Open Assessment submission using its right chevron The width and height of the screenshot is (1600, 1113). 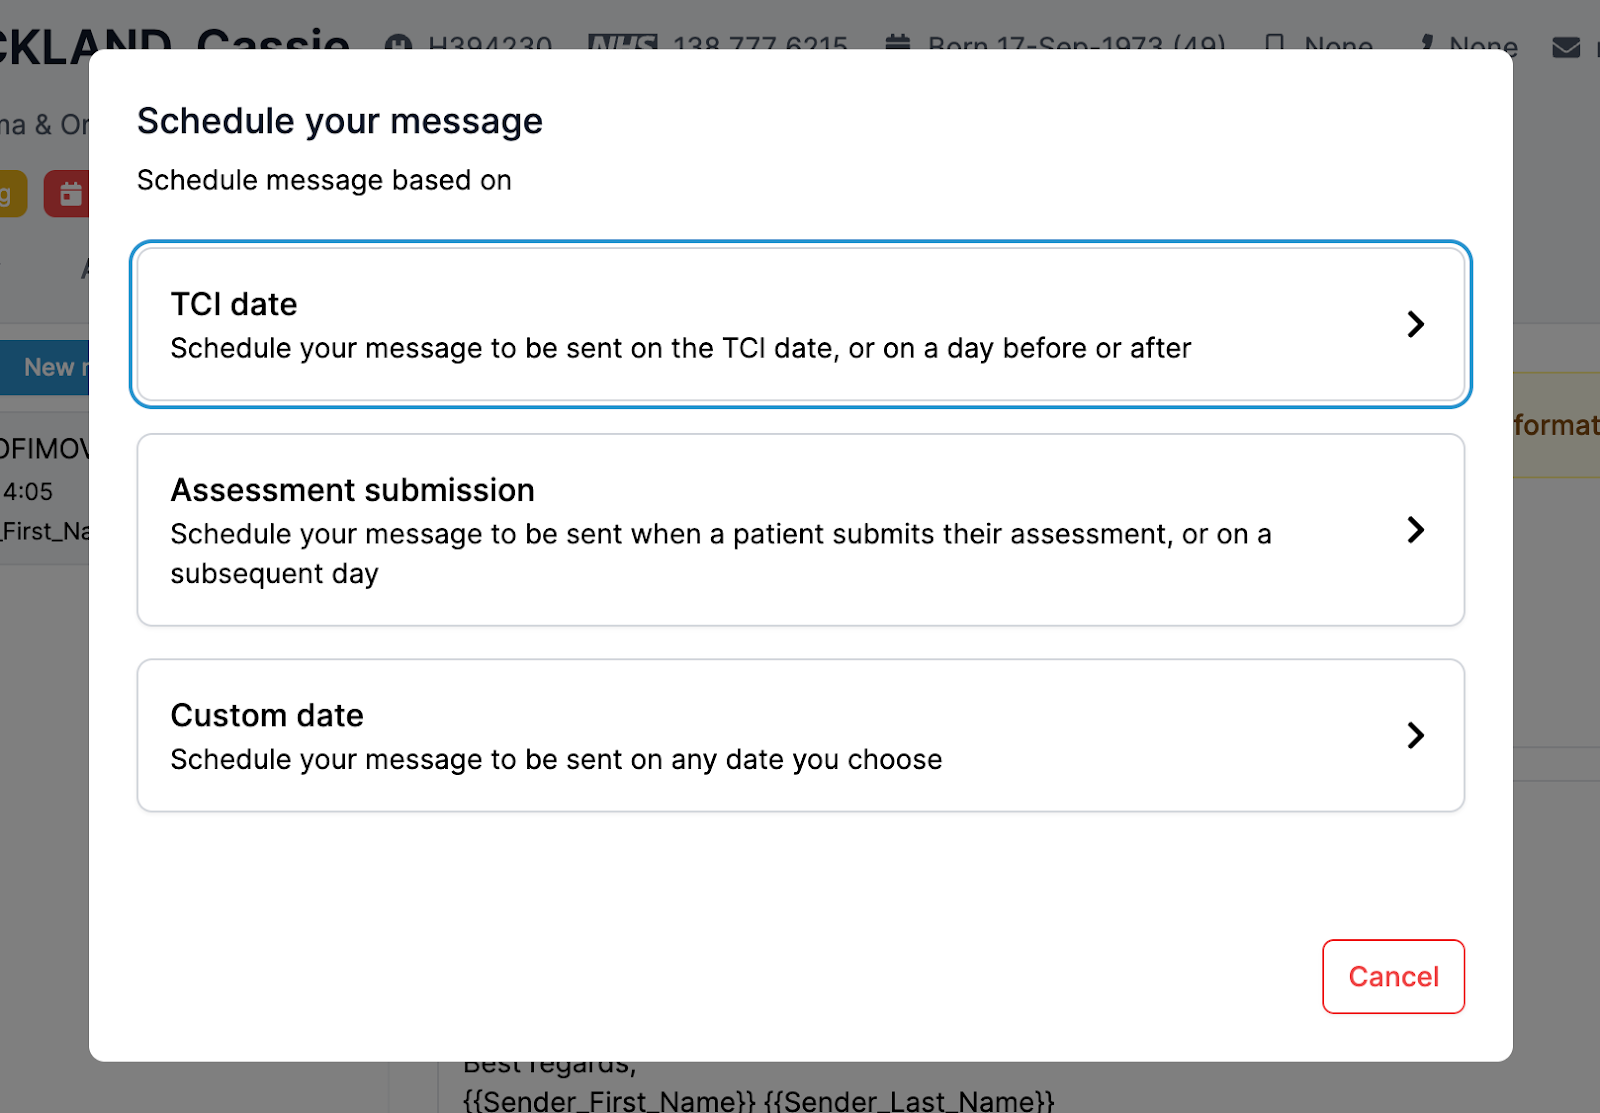point(1415,530)
